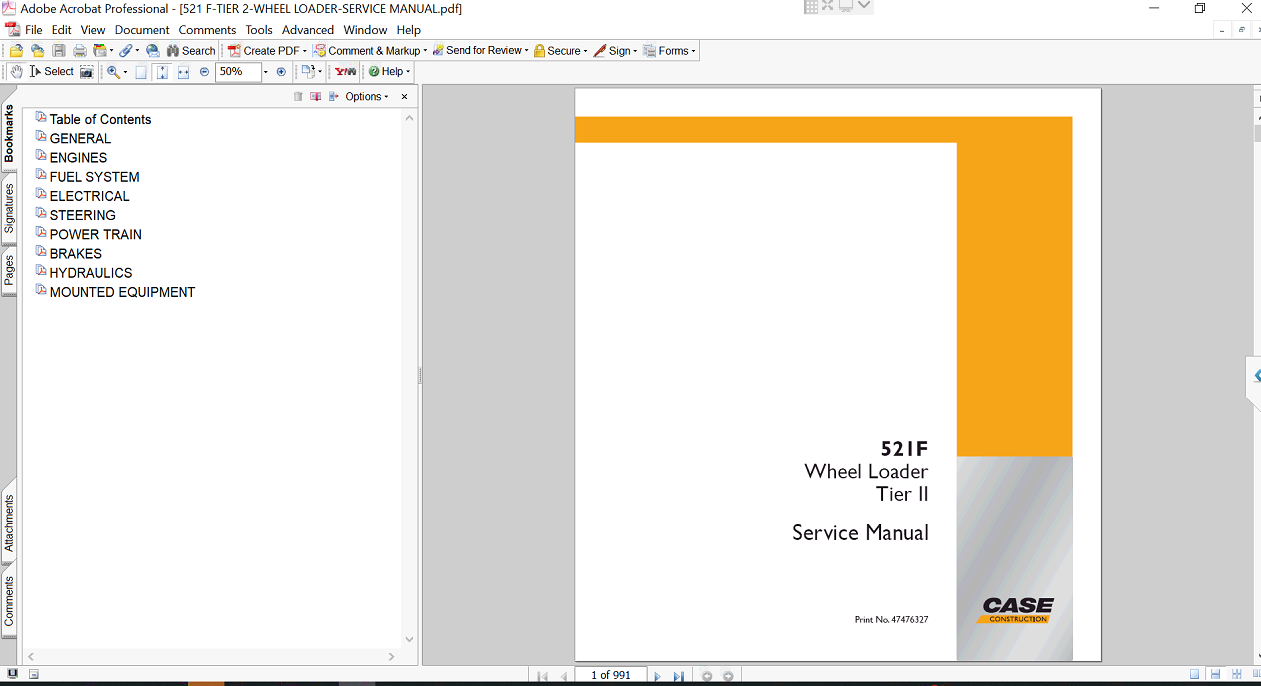
Task: Click the Print icon in toolbar
Action: coord(79,51)
